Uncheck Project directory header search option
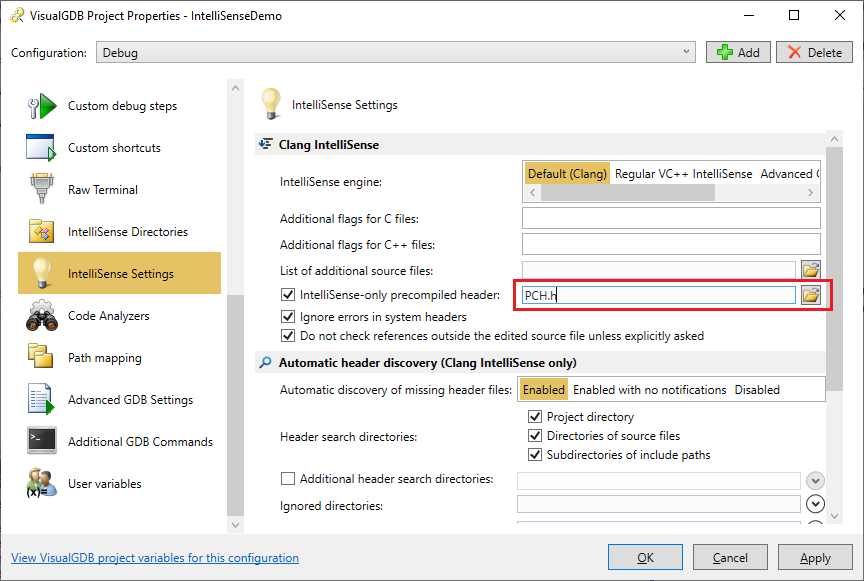This screenshot has height=581, width=864. coord(534,416)
